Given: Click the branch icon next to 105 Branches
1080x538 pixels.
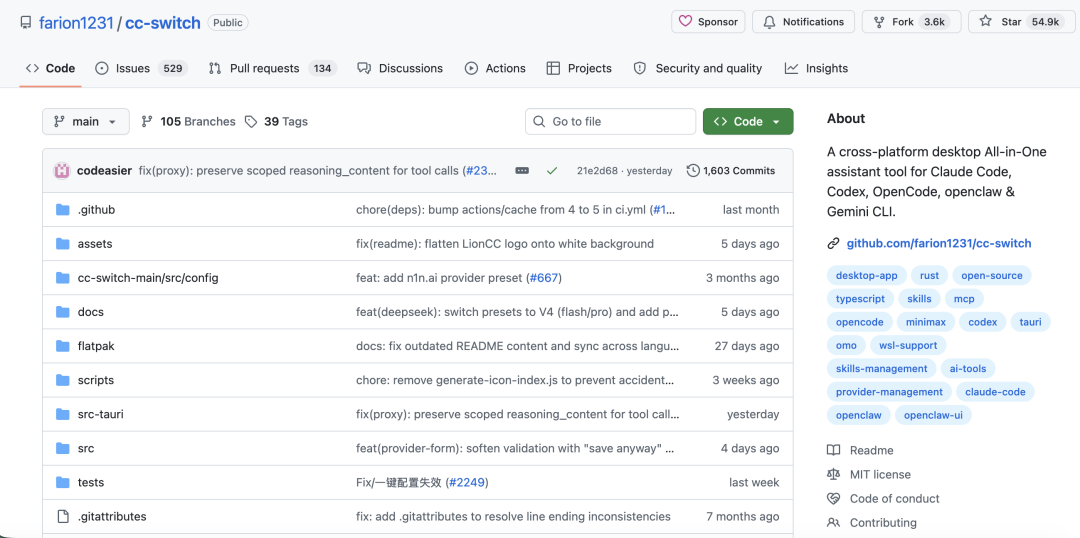Looking at the screenshot, I should 147,121.
